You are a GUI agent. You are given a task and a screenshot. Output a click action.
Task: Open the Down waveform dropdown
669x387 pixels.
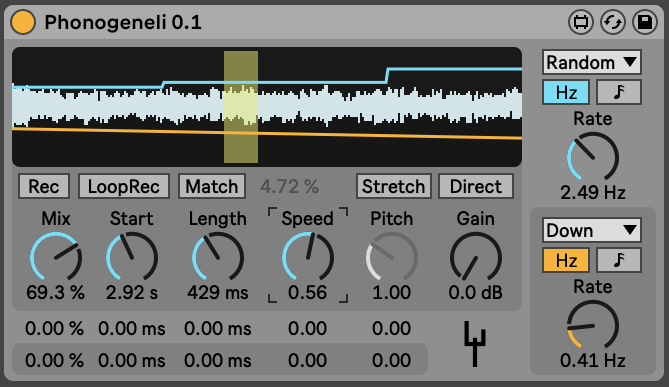coord(592,230)
